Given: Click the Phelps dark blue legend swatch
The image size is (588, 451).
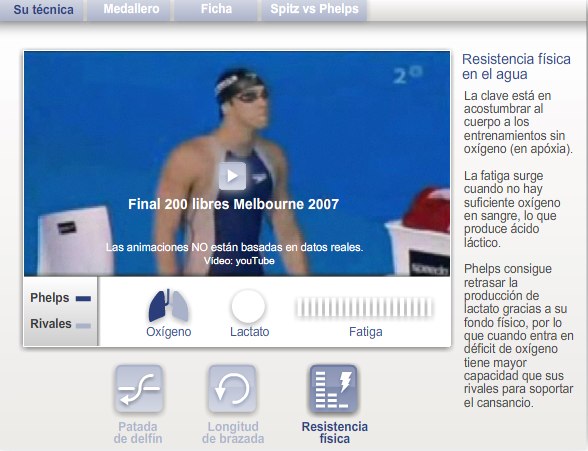Looking at the screenshot, I should 83,299.
